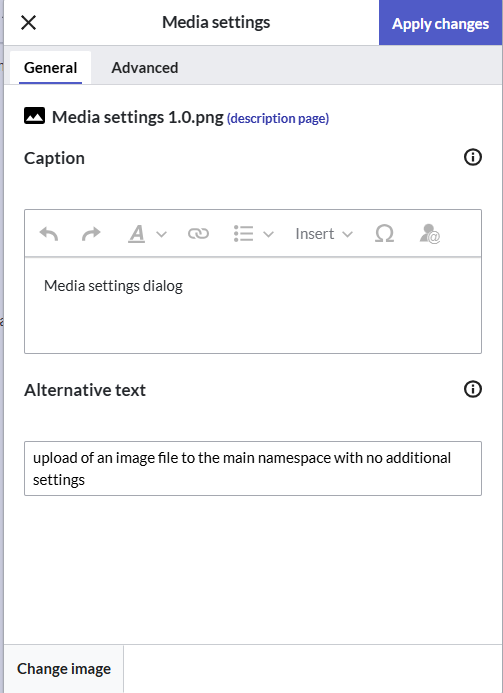Open the Insert menu
This screenshot has width=503, height=693.
(324, 233)
